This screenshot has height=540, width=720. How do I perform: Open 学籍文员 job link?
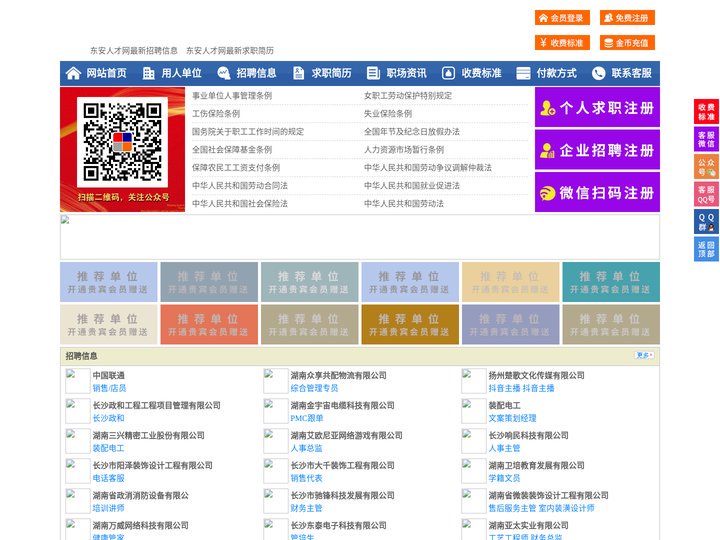tap(504, 478)
